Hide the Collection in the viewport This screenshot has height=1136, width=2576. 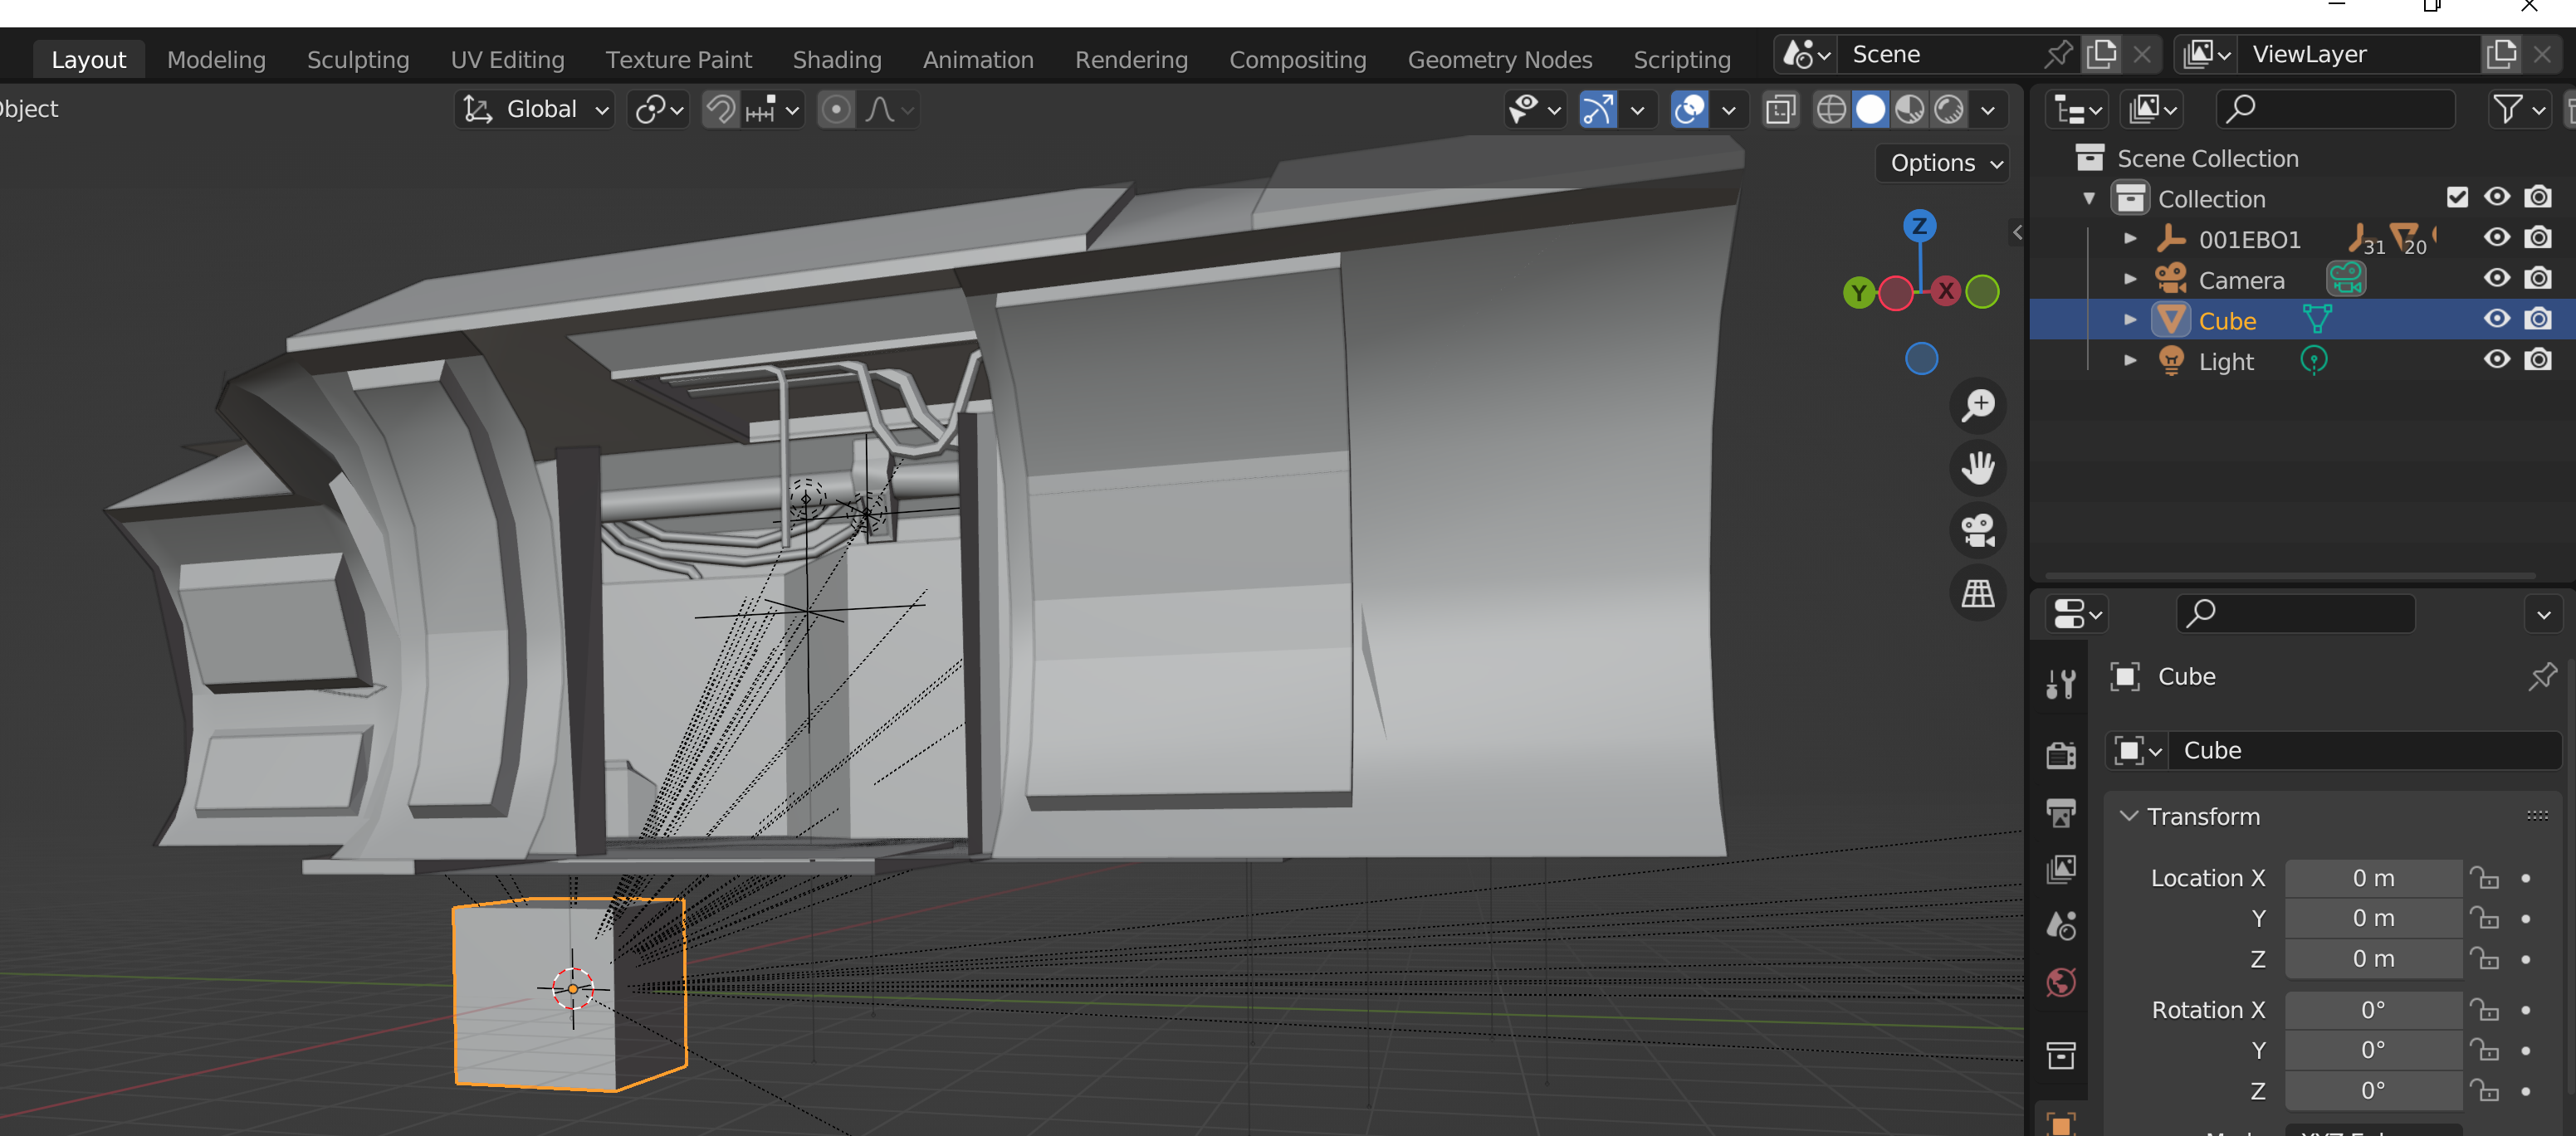tap(2497, 197)
